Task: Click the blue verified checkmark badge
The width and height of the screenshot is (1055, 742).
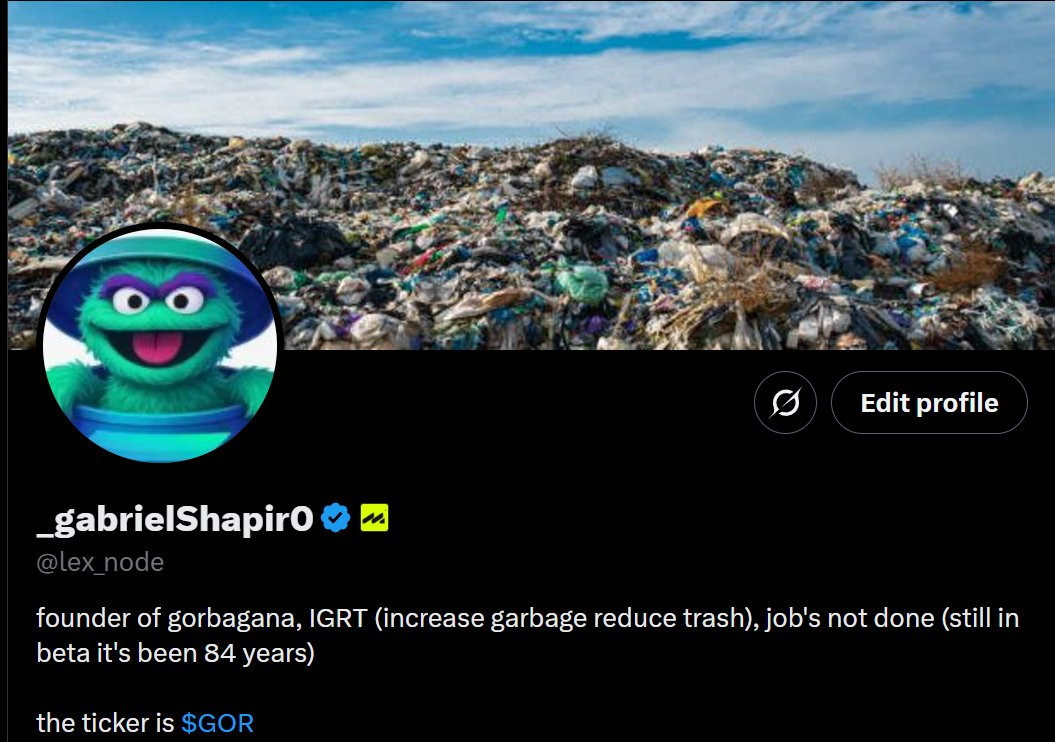Action: point(336,518)
